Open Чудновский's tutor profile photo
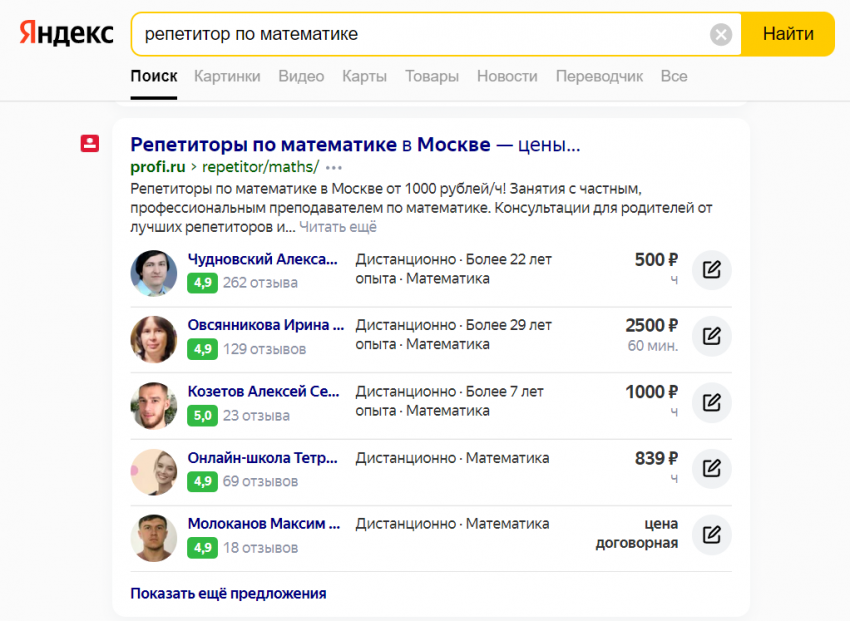 pyautogui.click(x=153, y=272)
